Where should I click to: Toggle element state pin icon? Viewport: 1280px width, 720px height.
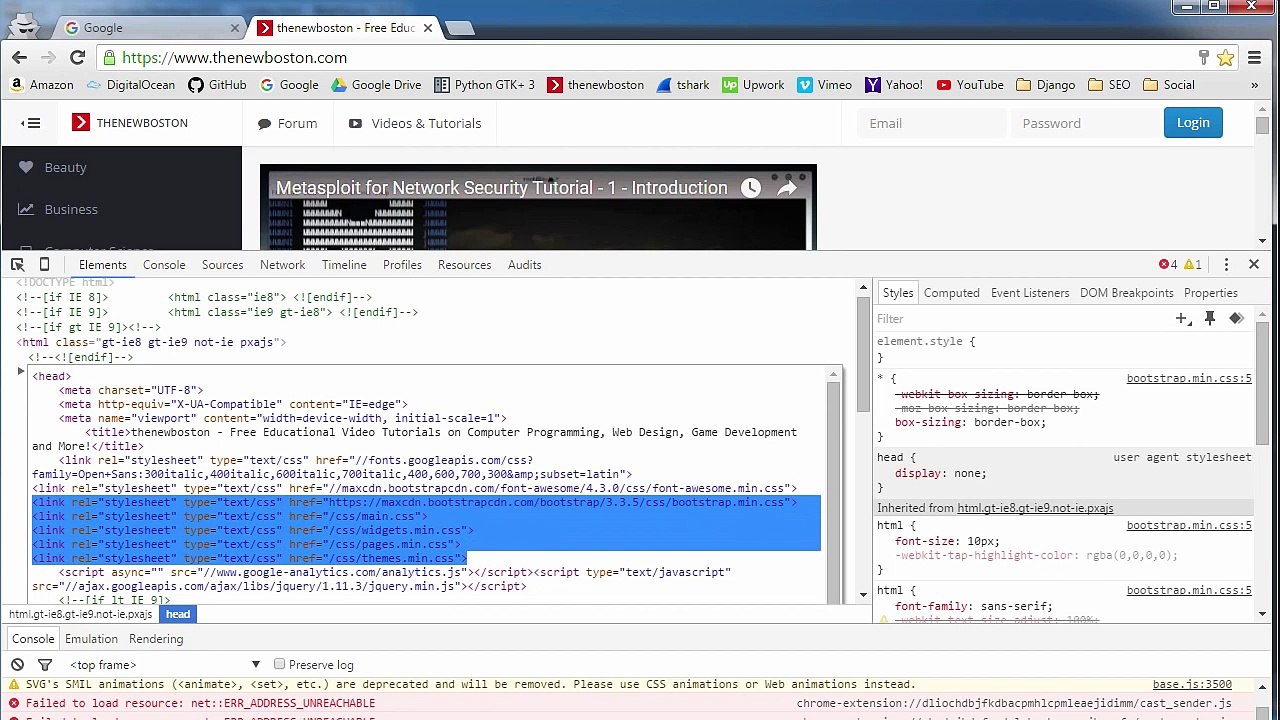pyautogui.click(x=1209, y=319)
